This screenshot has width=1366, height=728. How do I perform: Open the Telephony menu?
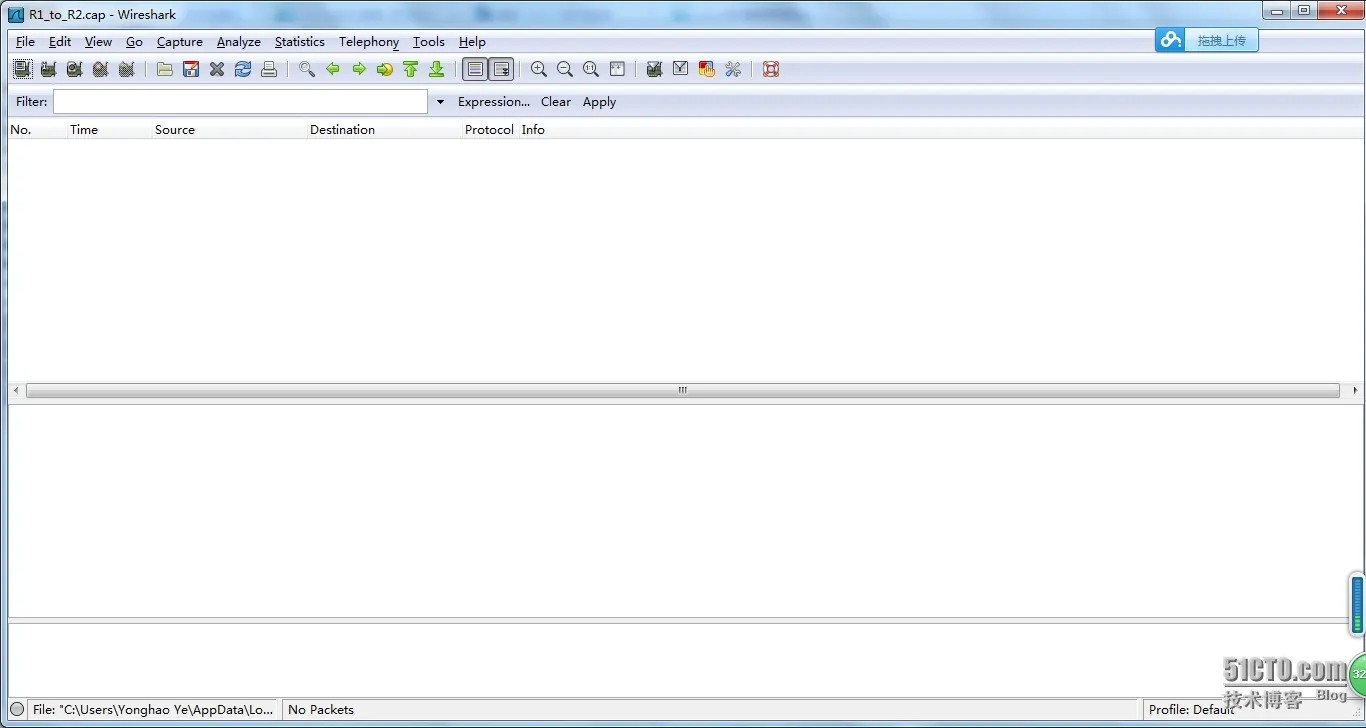(x=369, y=42)
